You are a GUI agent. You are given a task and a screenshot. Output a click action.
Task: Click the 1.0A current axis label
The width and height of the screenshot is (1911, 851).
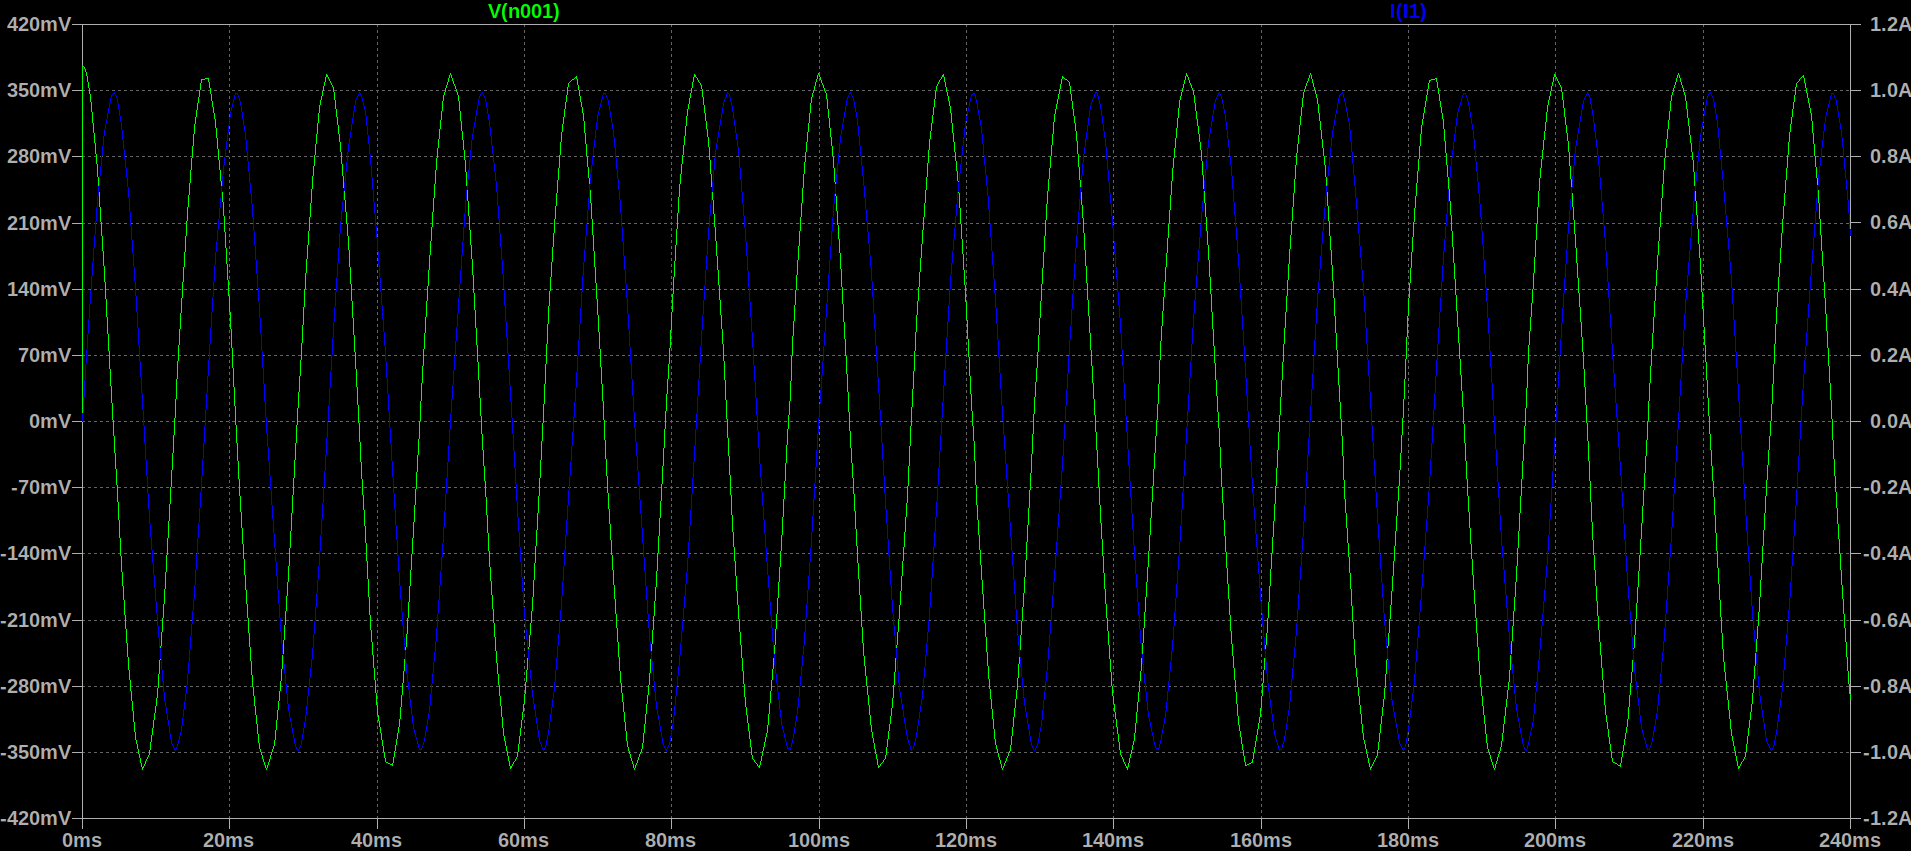[x=1889, y=90]
